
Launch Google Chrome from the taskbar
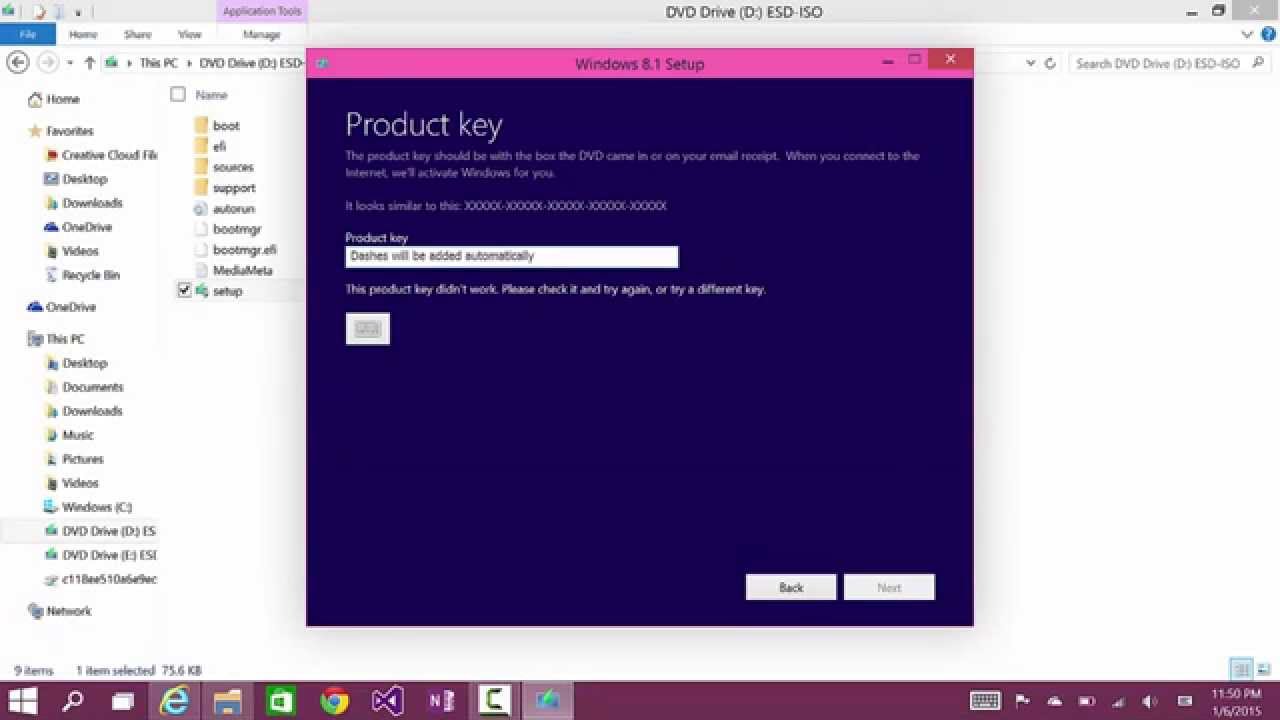tap(335, 701)
